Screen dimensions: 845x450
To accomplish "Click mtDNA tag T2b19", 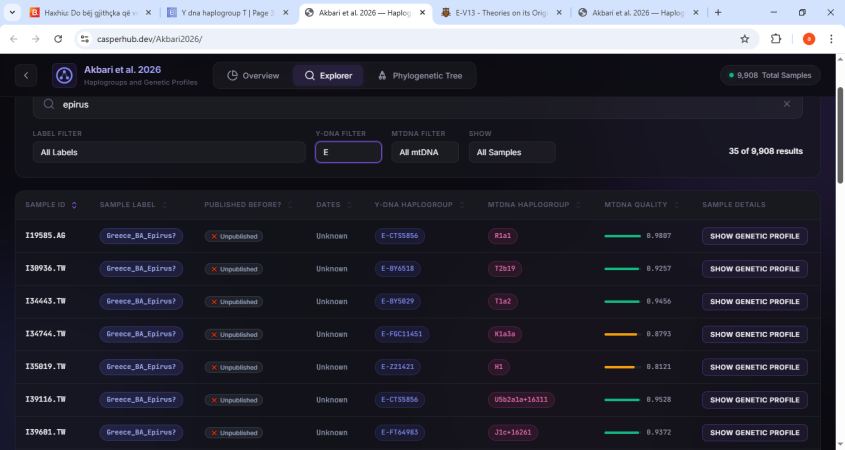I will tap(505, 269).
